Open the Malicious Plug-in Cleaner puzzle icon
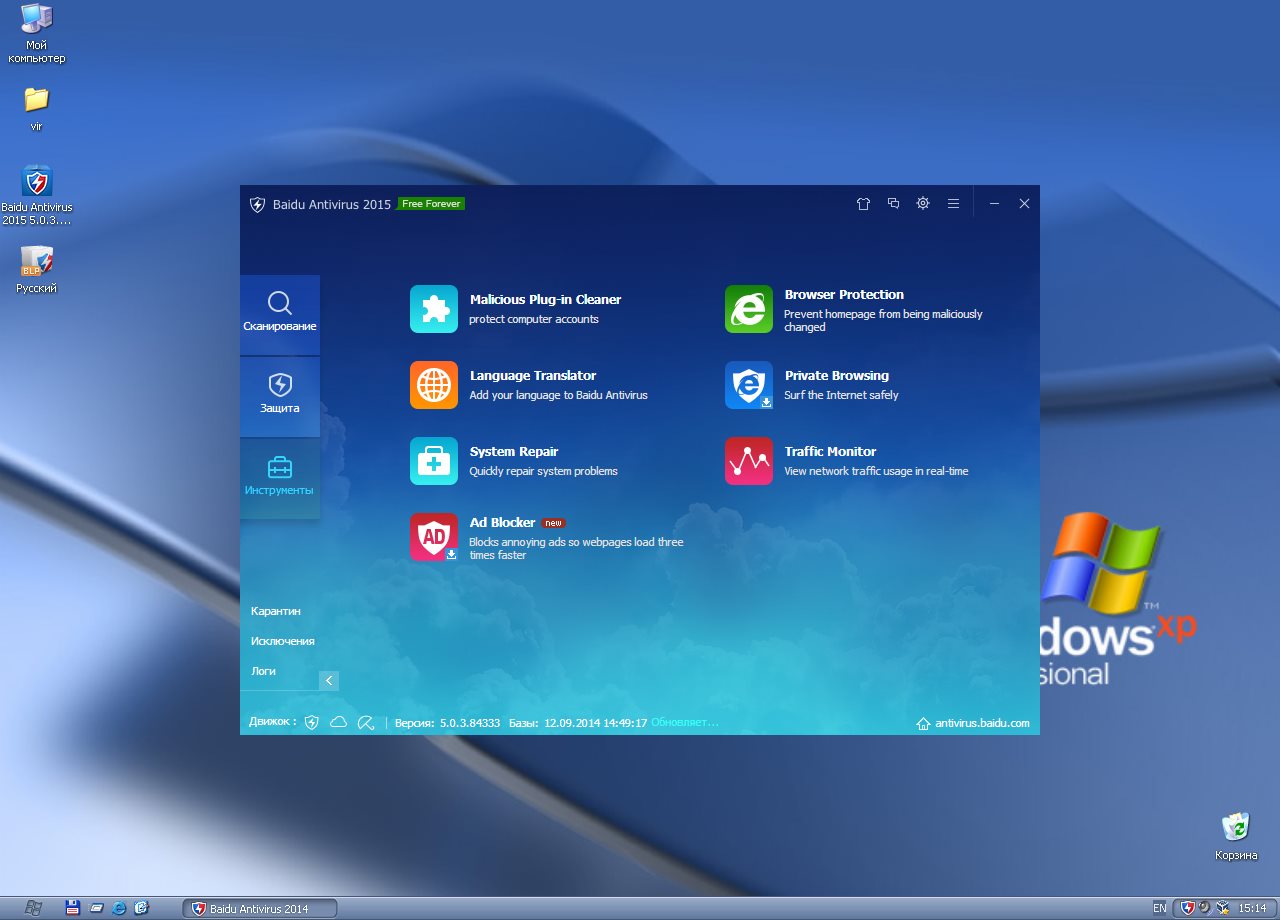 tap(434, 309)
